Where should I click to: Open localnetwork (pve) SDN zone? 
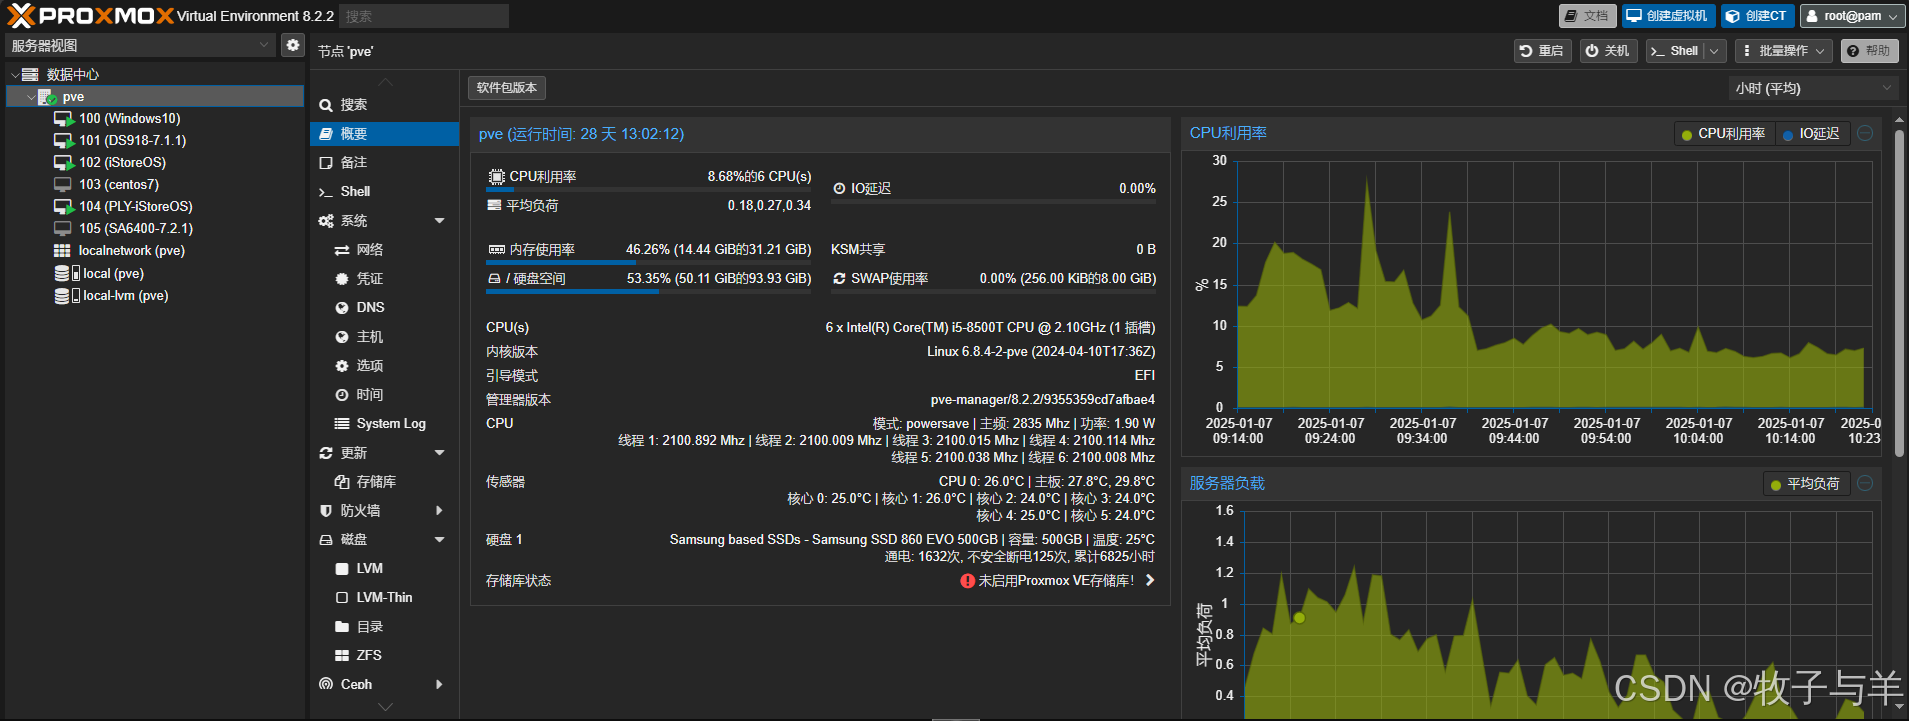(132, 250)
